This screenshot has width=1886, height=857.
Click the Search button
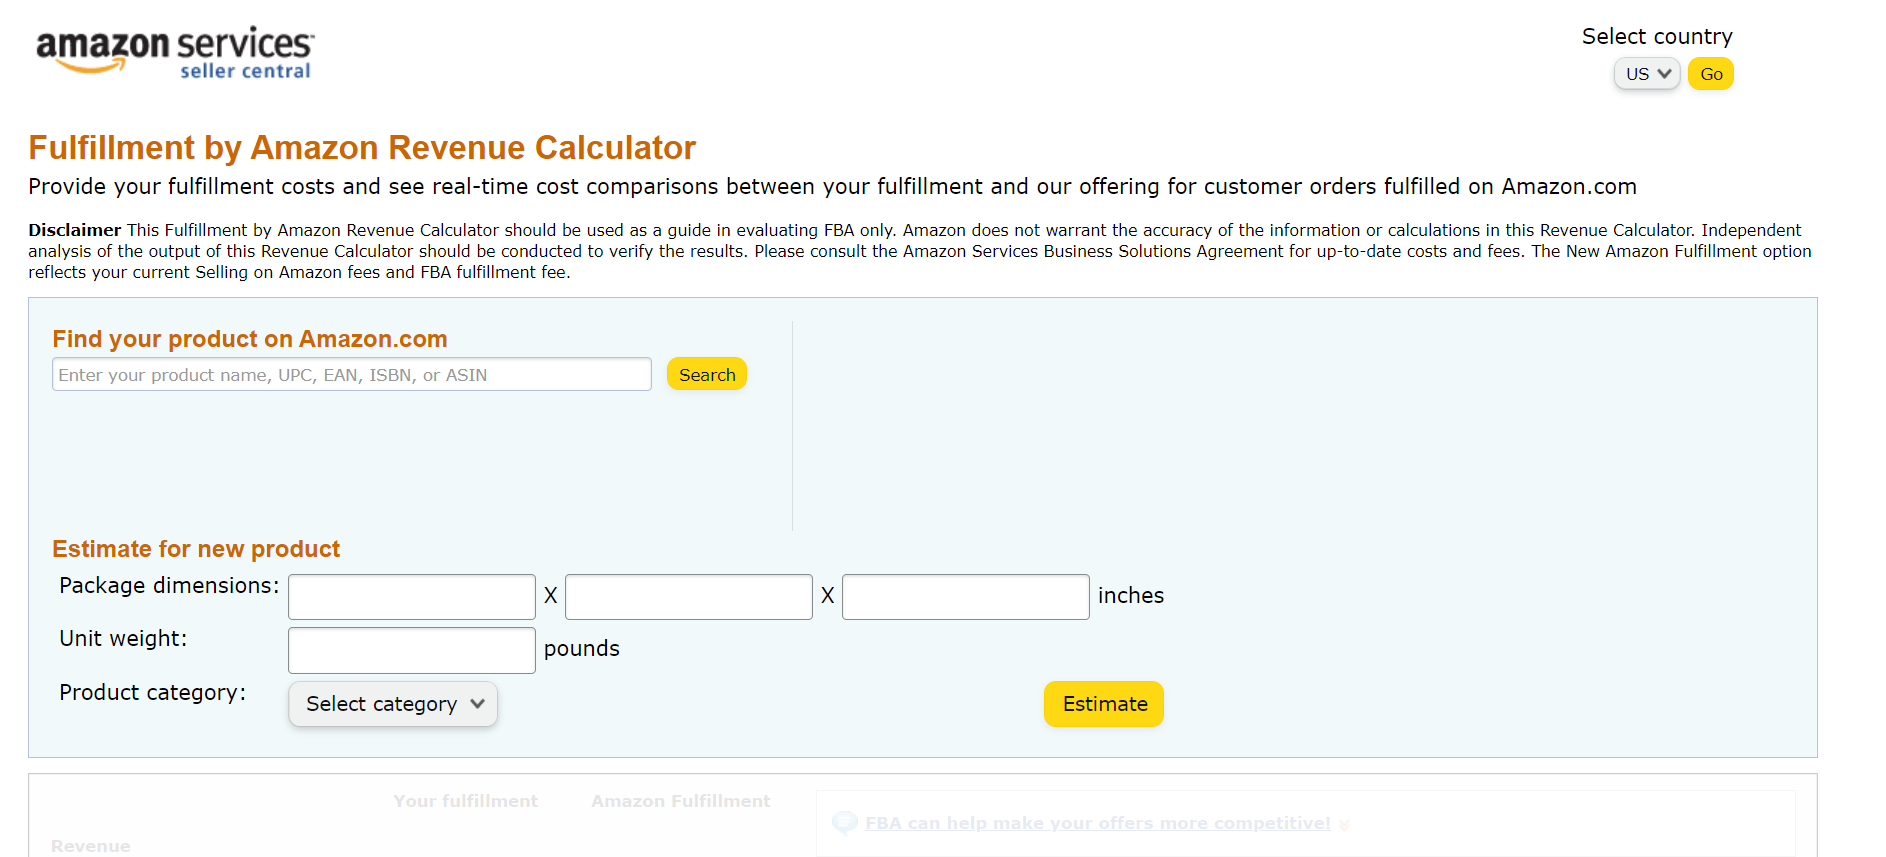[x=707, y=374]
